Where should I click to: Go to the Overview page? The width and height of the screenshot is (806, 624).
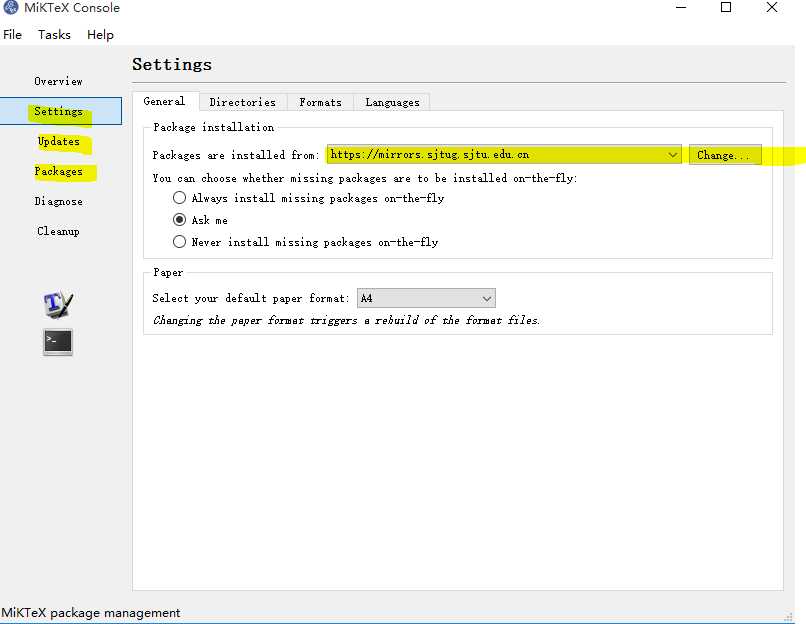[58, 81]
